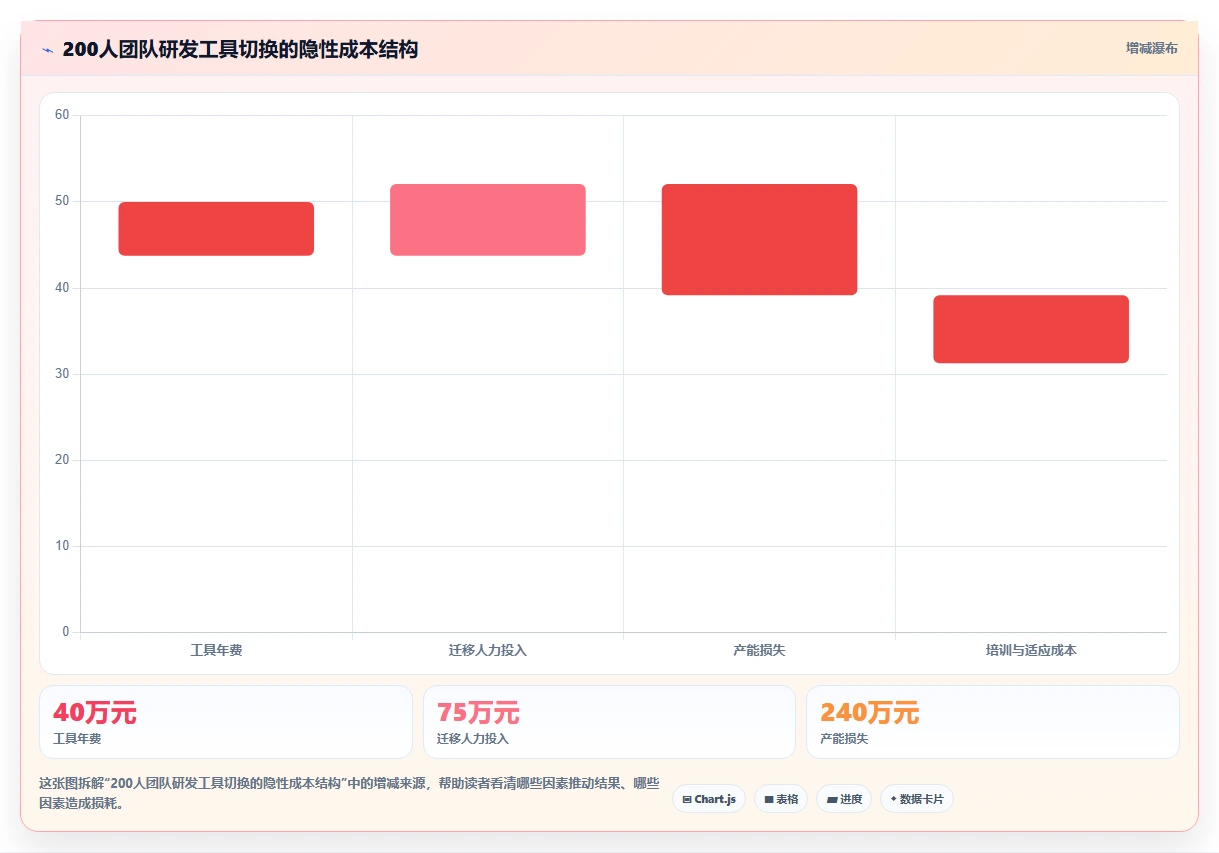
Task: Click the y-axis value 10
Action: (x=62, y=546)
